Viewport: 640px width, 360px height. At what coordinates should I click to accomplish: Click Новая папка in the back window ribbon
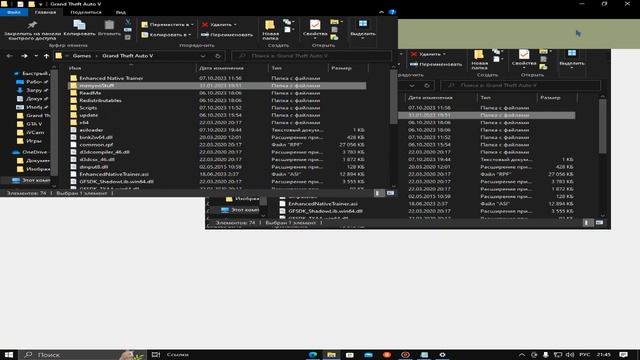point(479,60)
